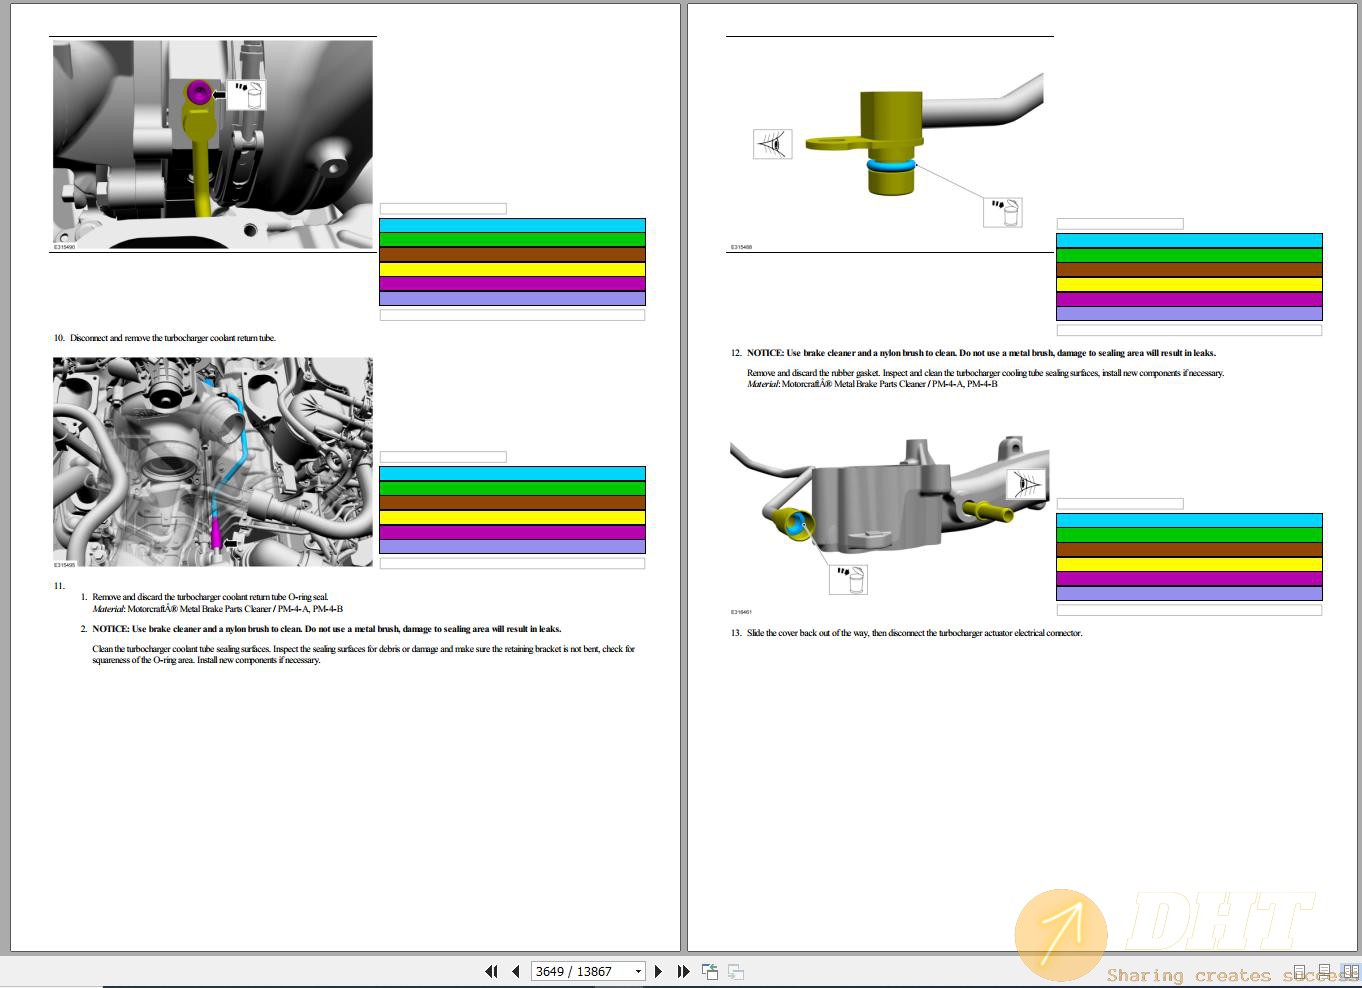Click lavender bar in lower-right color legend
The width and height of the screenshot is (1362, 988).
1189,593
